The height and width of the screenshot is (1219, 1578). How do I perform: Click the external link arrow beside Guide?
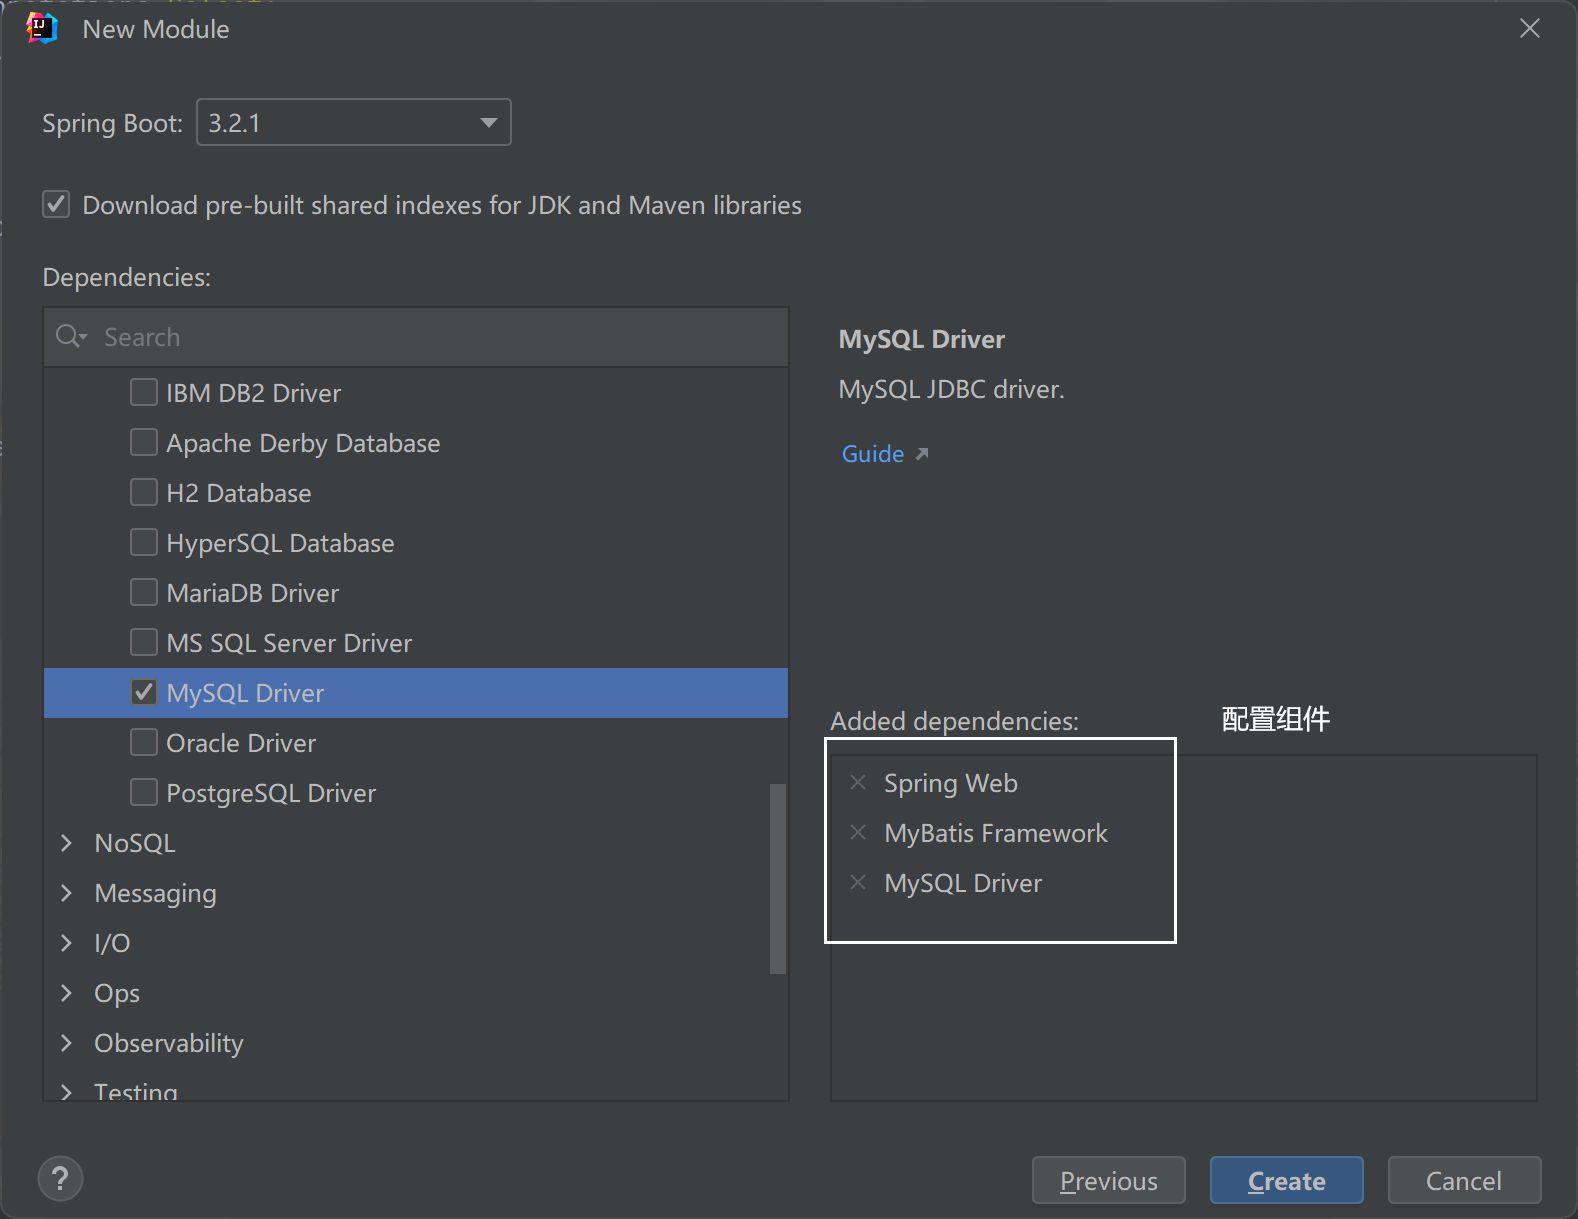click(x=922, y=454)
